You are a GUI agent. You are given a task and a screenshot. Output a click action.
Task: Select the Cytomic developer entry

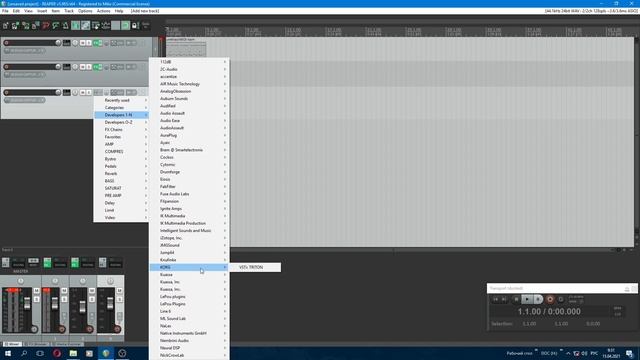click(189, 164)
